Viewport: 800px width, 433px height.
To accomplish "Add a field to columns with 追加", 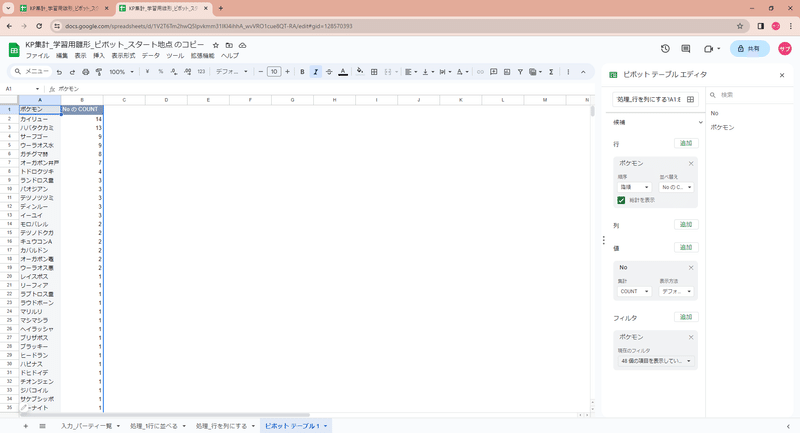I will pos(686,224).
